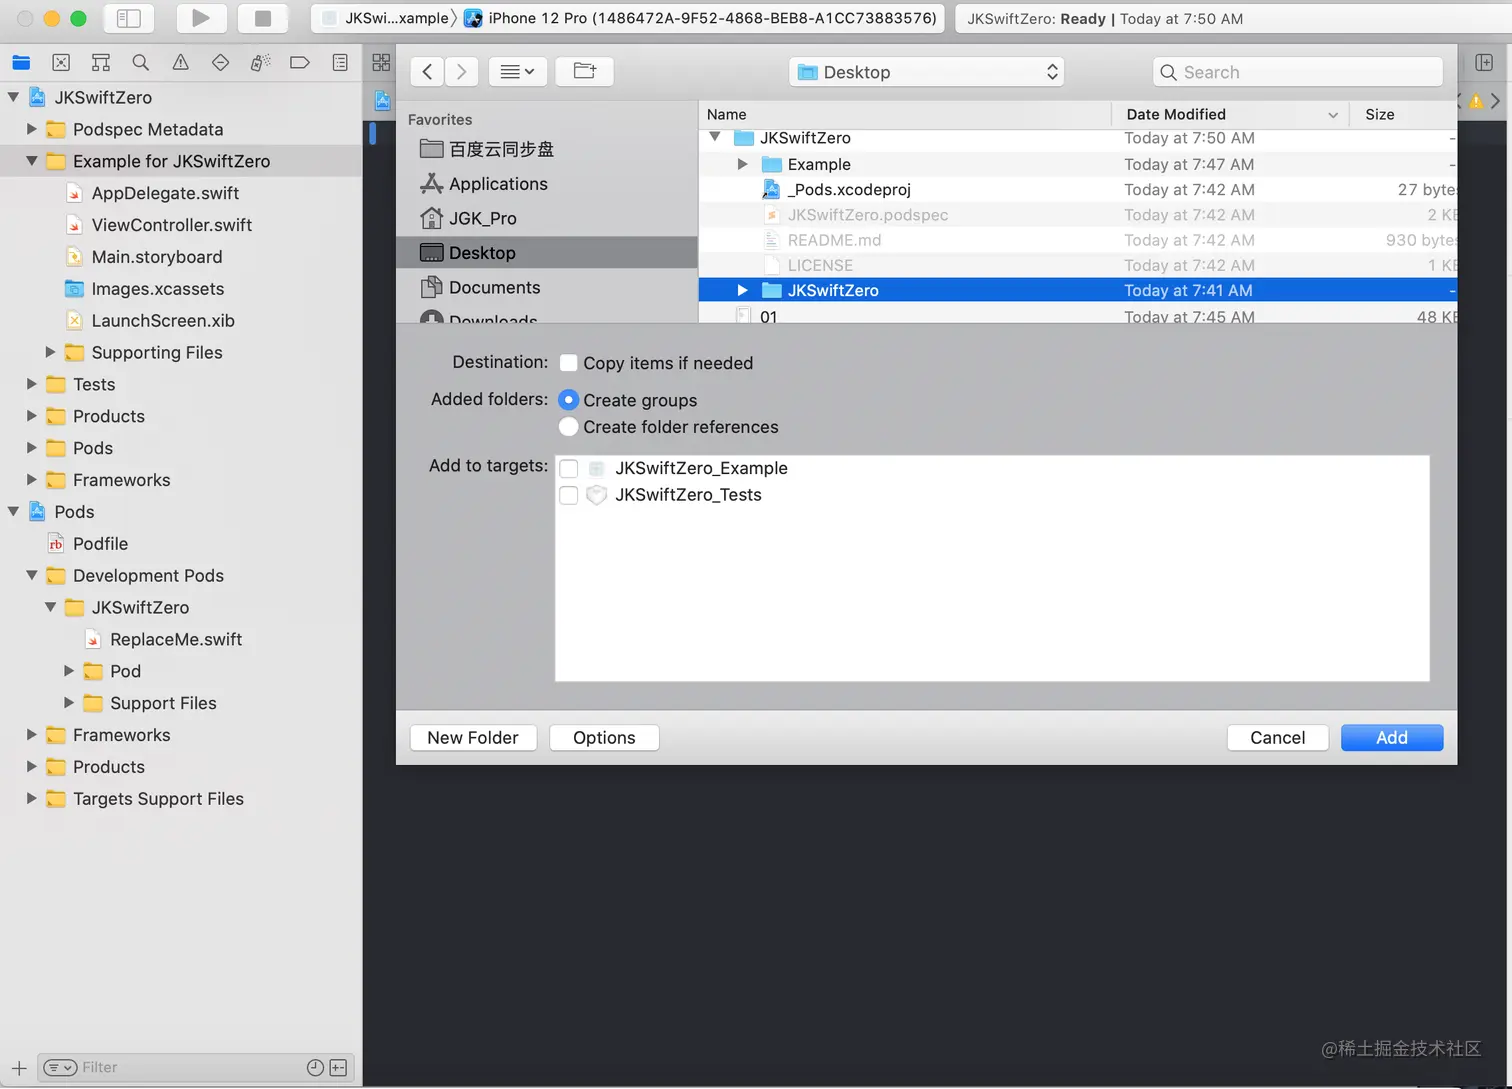Expand Podspec Metadata group
The height and width of the screenshot is (1089, 1512).
31,129
